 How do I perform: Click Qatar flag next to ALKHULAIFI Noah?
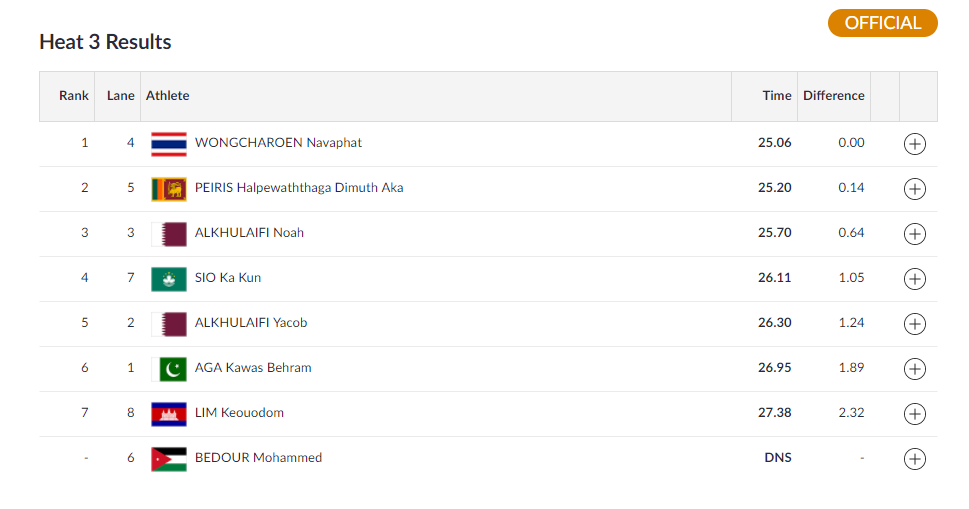click(169, 234)
